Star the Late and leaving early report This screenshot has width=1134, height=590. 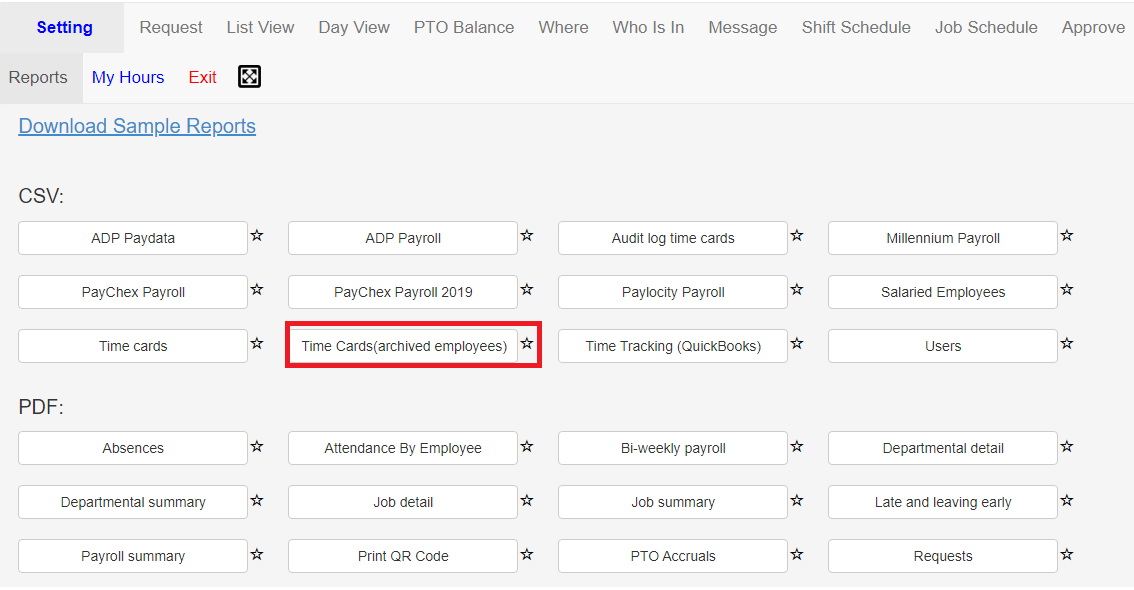pos(1067,500)
